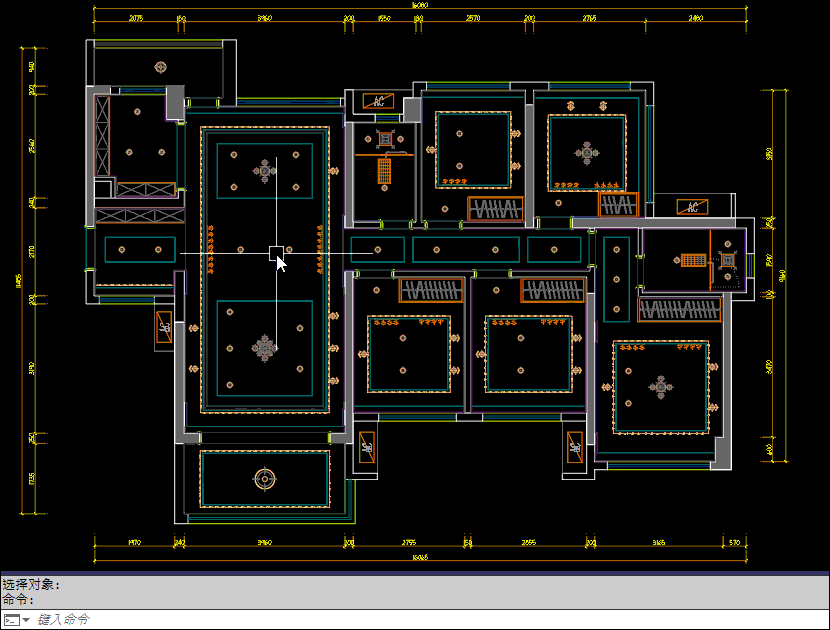
Task: Click the 选择对象 command history line
Action: coord(32,584)
